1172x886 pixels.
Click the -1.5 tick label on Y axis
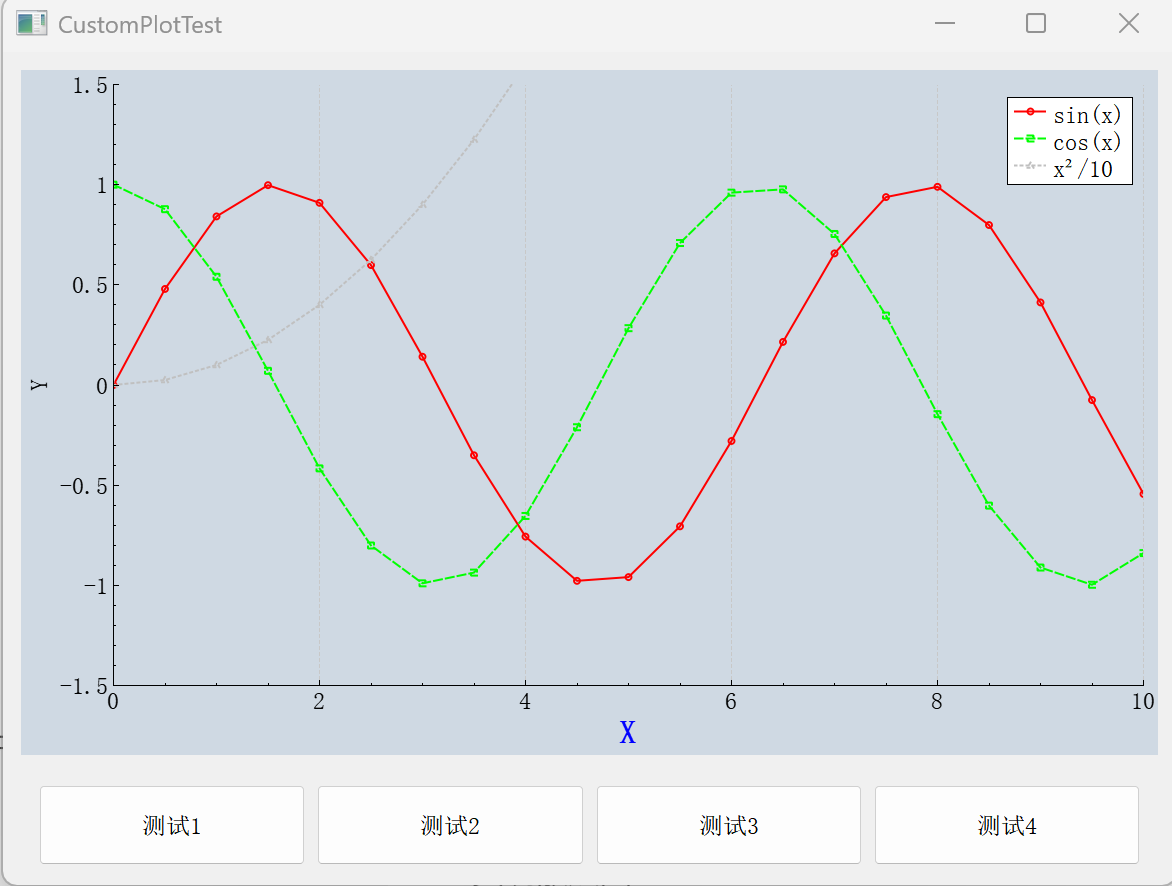pyautogui.click(x=84, y=686)
